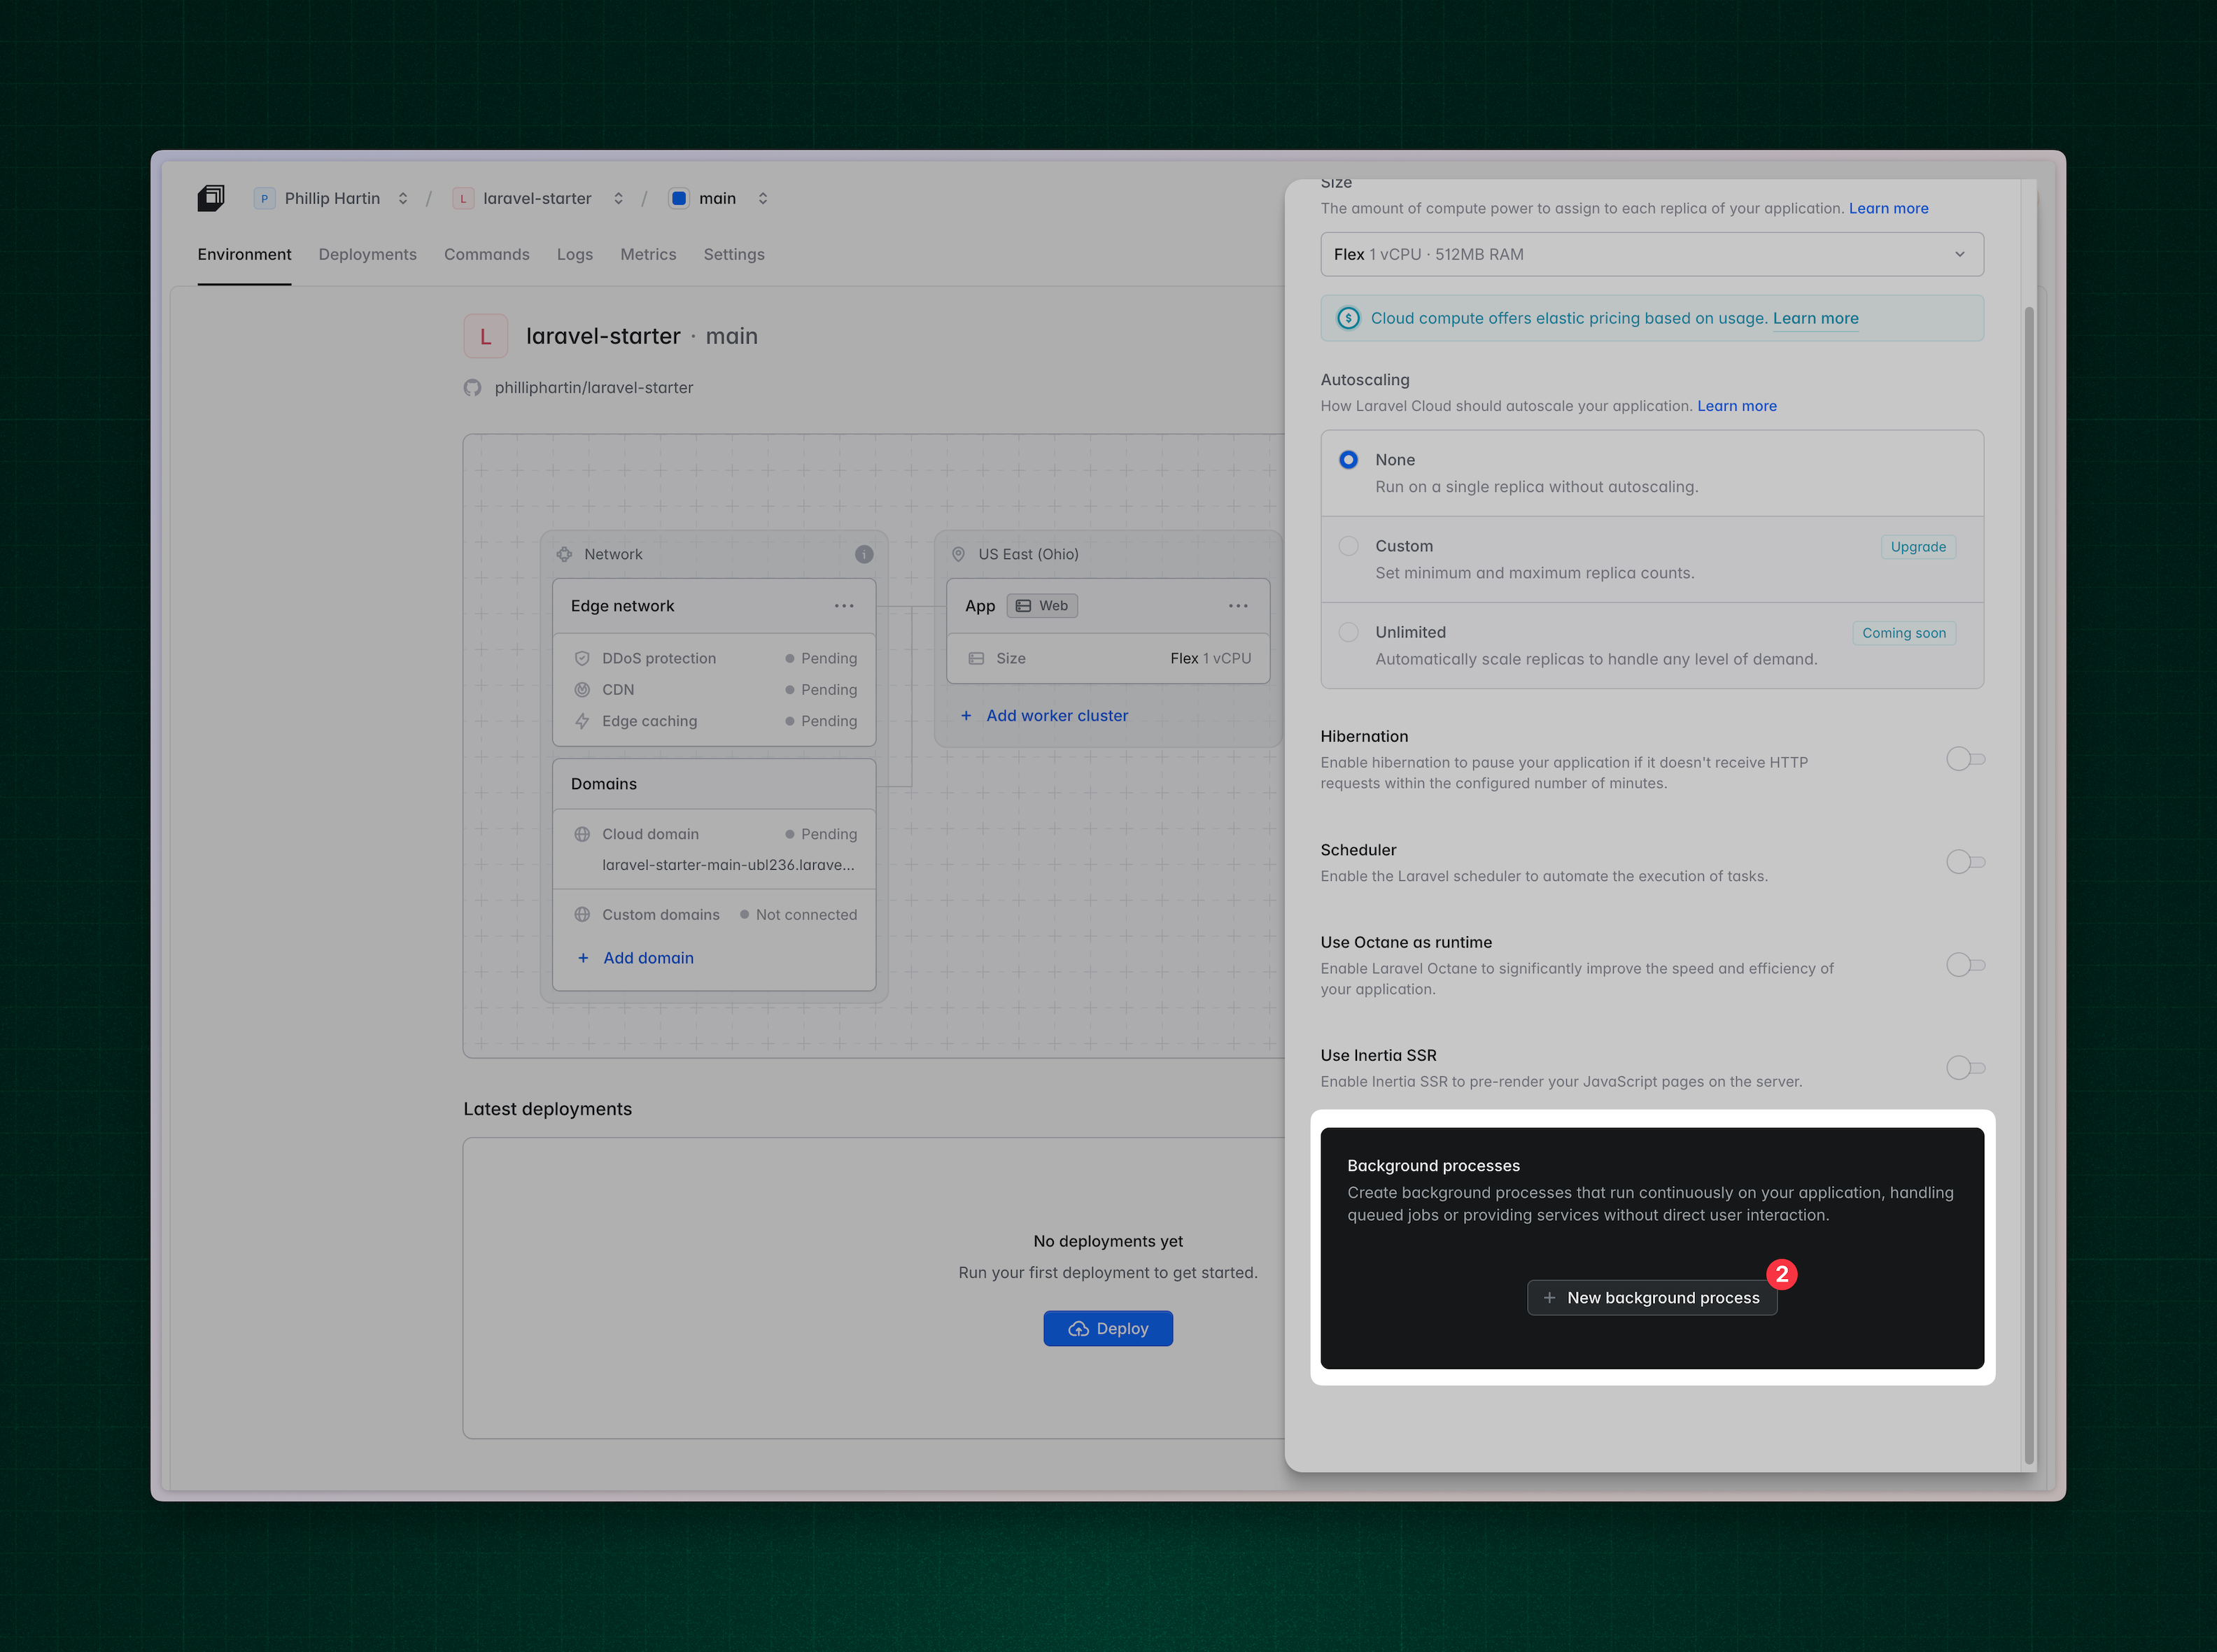This screenshot has height=1652, width=2217.
Task: Click the dollar pricing info icon
Action: (1348, 318)
